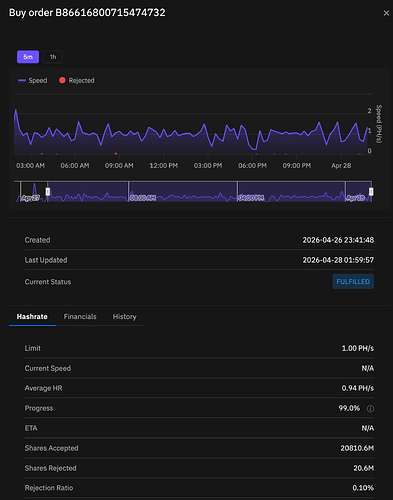Click the chart navigator overview strip
393x500 pixels.
tap(193, 192)
